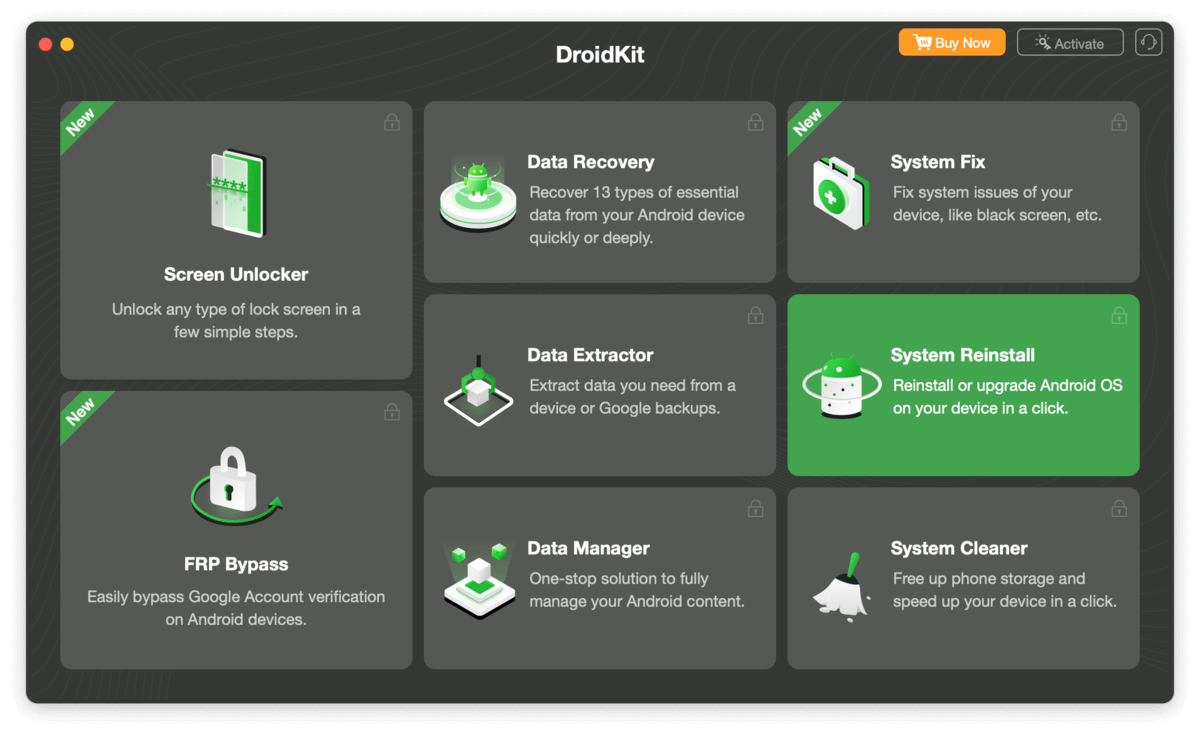This screenshot has width=1200, height=734.
Task: Click the FRP Bypass padlock icon
Action: (x=237, y=485)
